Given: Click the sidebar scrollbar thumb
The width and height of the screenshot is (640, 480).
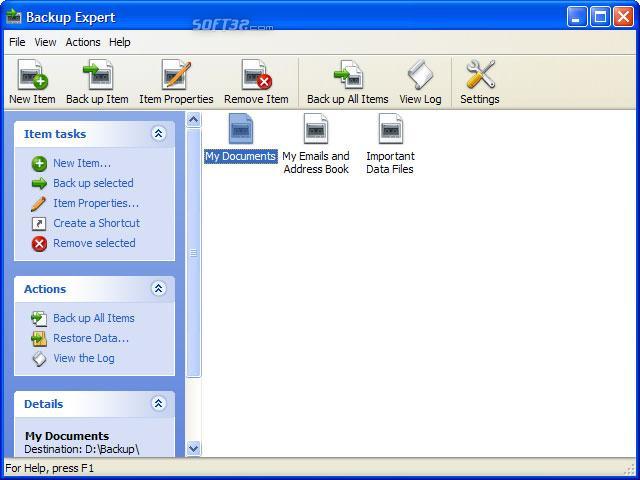Looking at the screenshot, I should (x=193, y=253).
